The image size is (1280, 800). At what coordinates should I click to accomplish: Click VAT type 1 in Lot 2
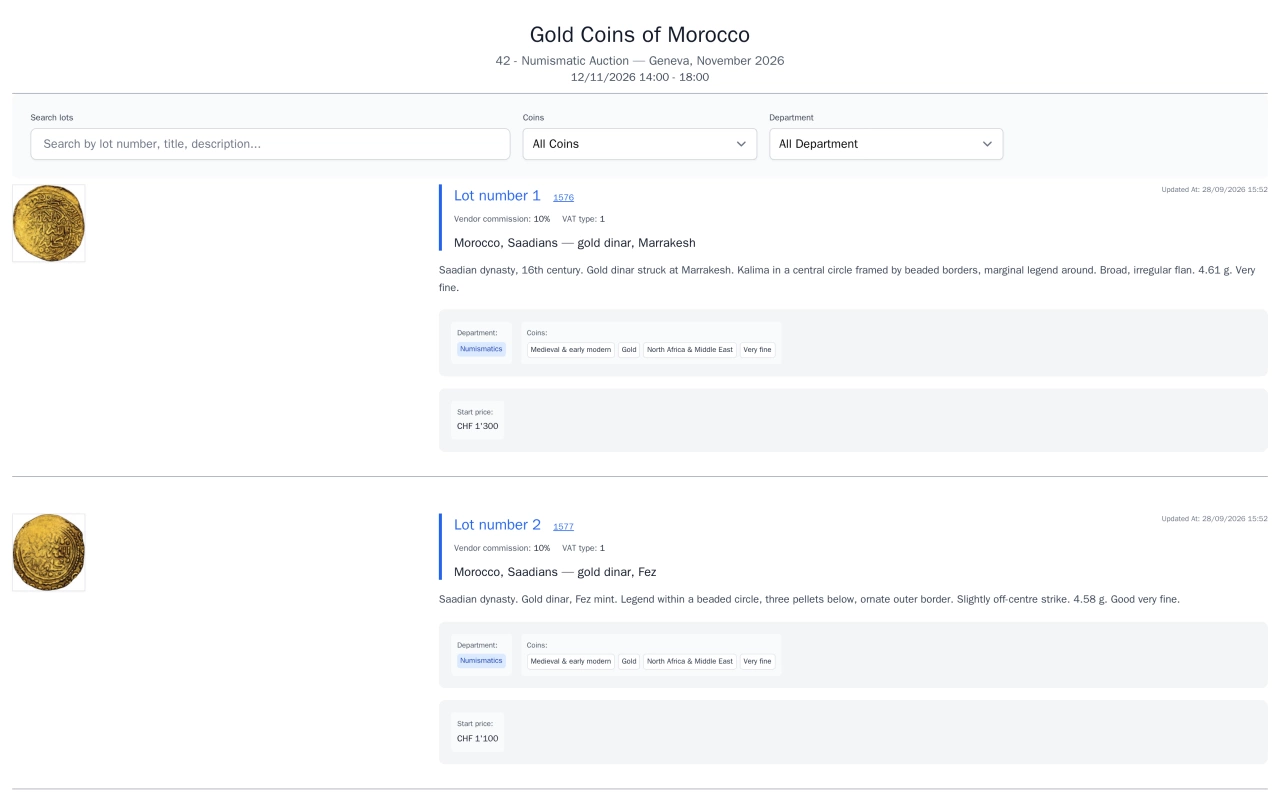coord(583,548)
